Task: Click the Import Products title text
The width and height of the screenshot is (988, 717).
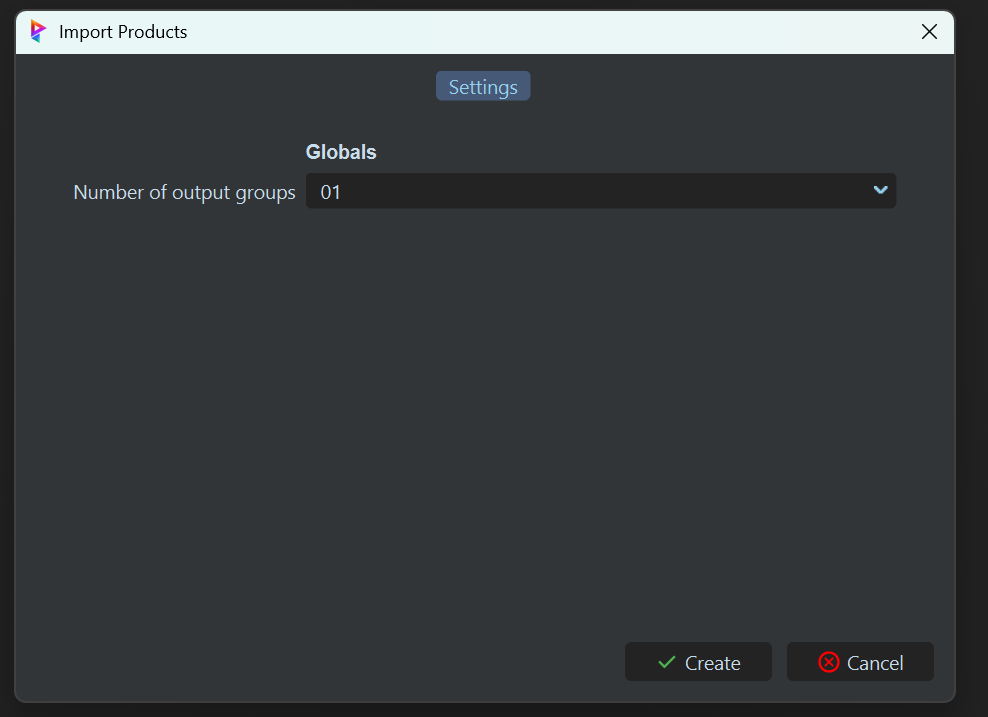Action: 123,32
